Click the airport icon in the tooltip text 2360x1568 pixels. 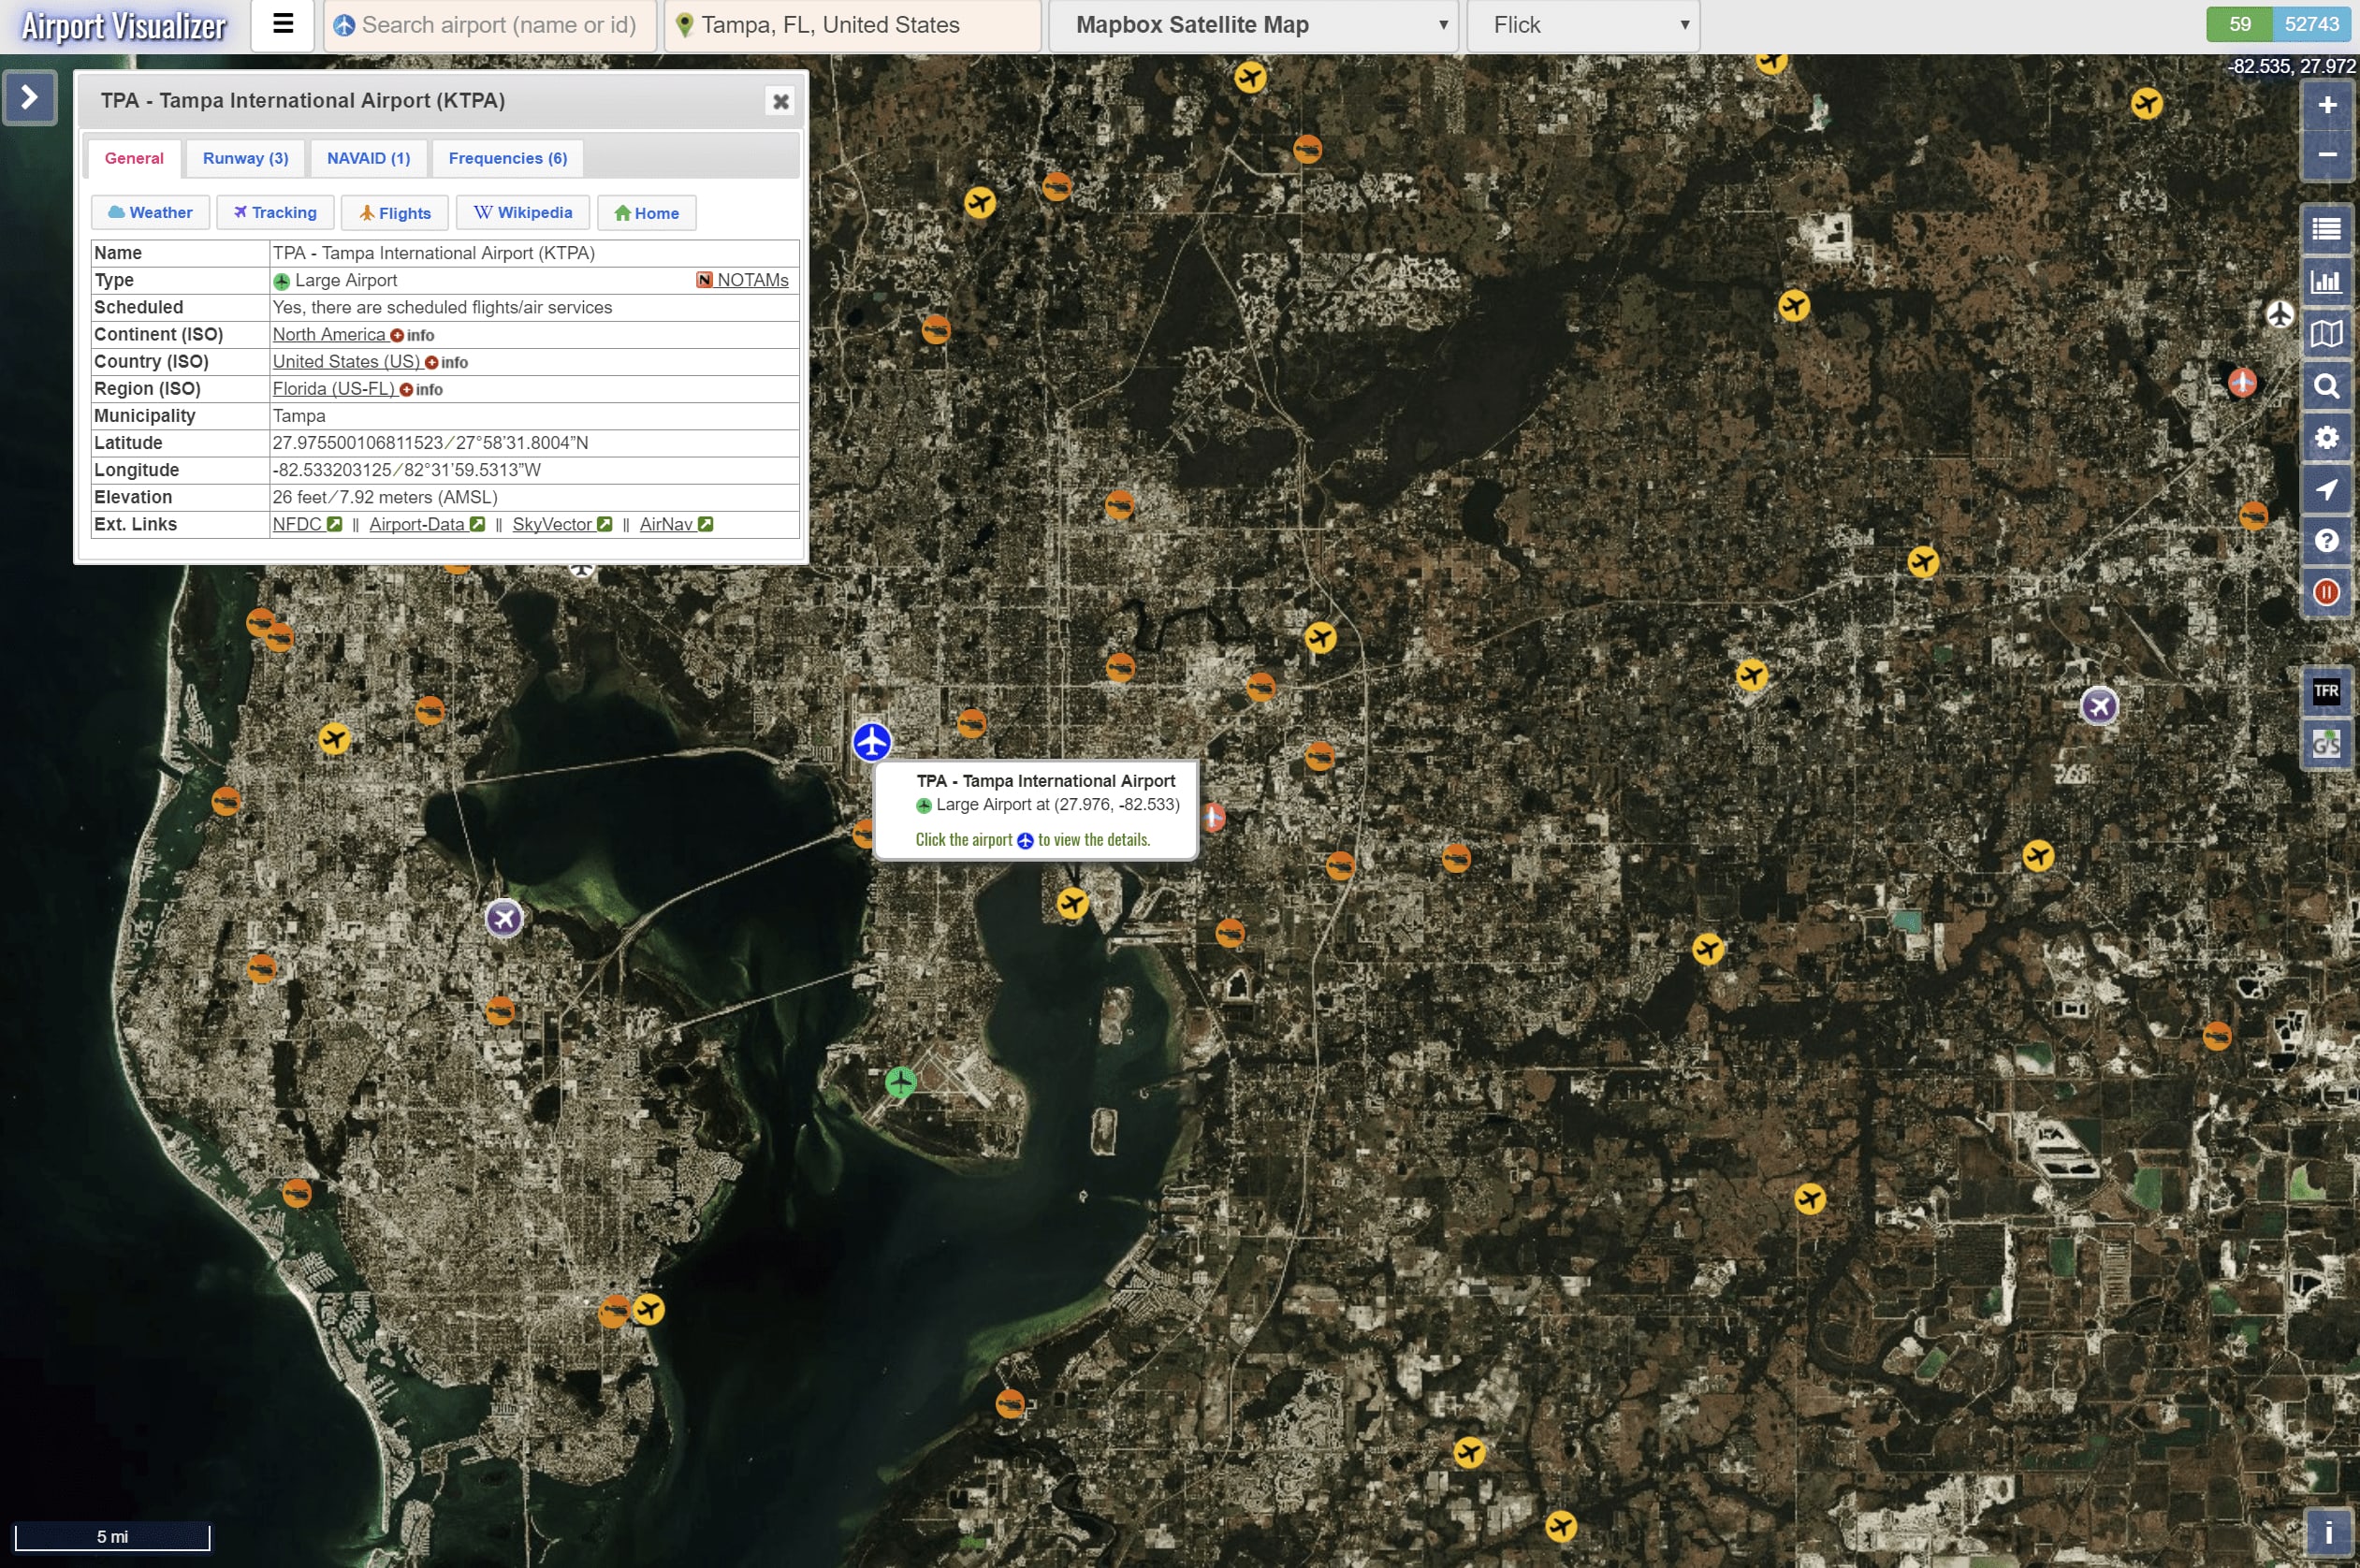point(1025,840)
